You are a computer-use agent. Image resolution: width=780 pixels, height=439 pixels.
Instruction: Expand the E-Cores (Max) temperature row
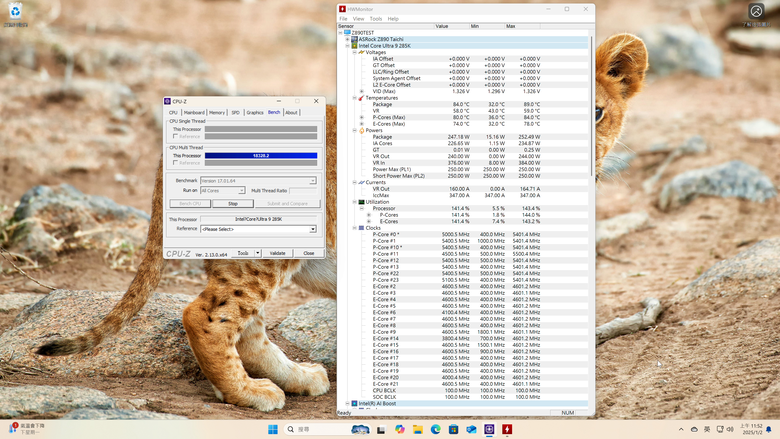pyautogui.click(x=362, y=124)
